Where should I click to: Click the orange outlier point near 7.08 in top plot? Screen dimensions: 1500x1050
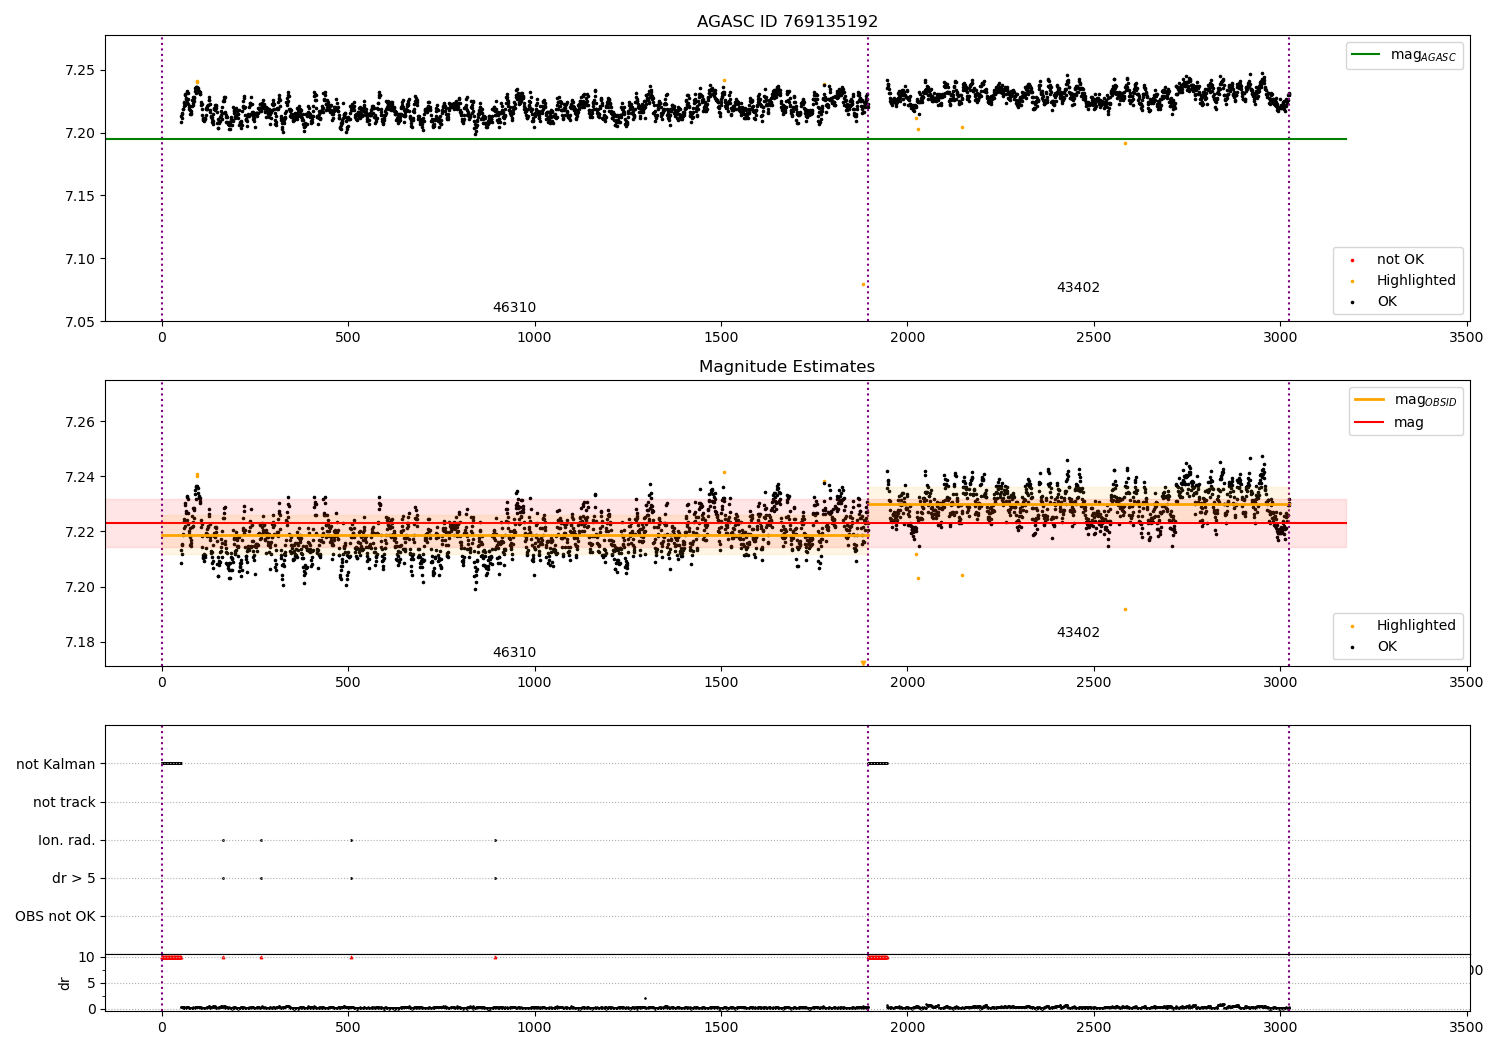click(863, 284)
